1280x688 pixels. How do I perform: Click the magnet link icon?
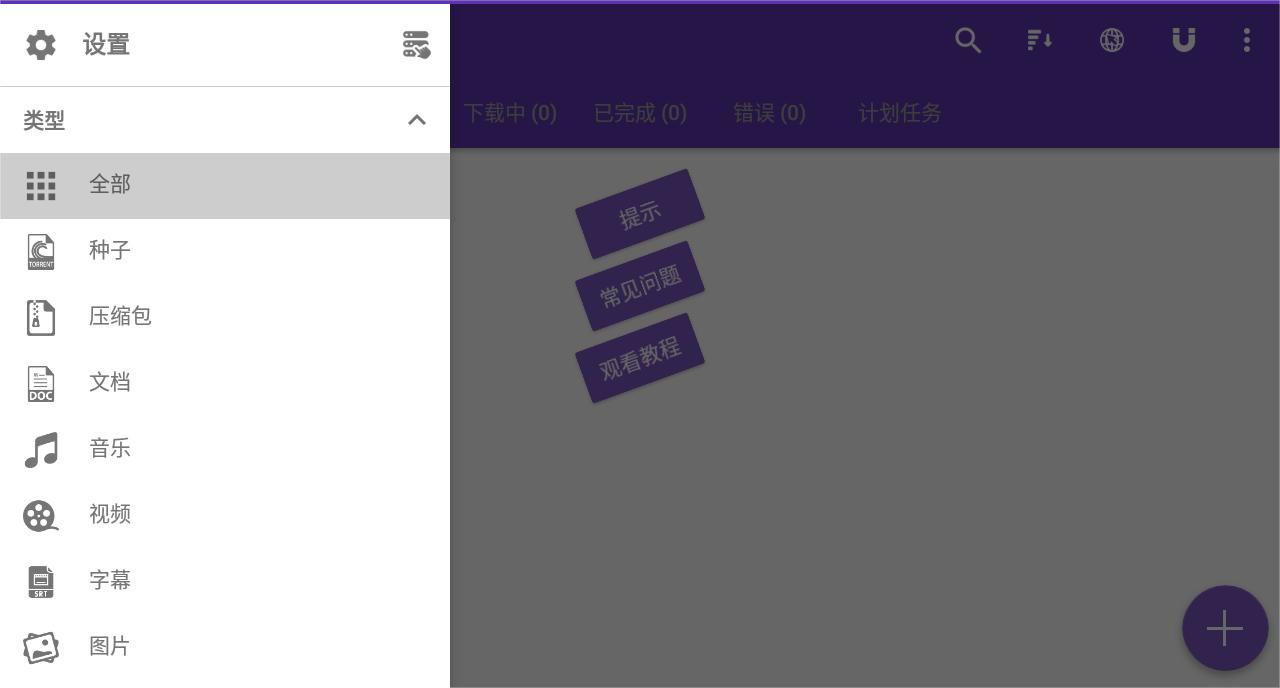(x=1184, y=40)
